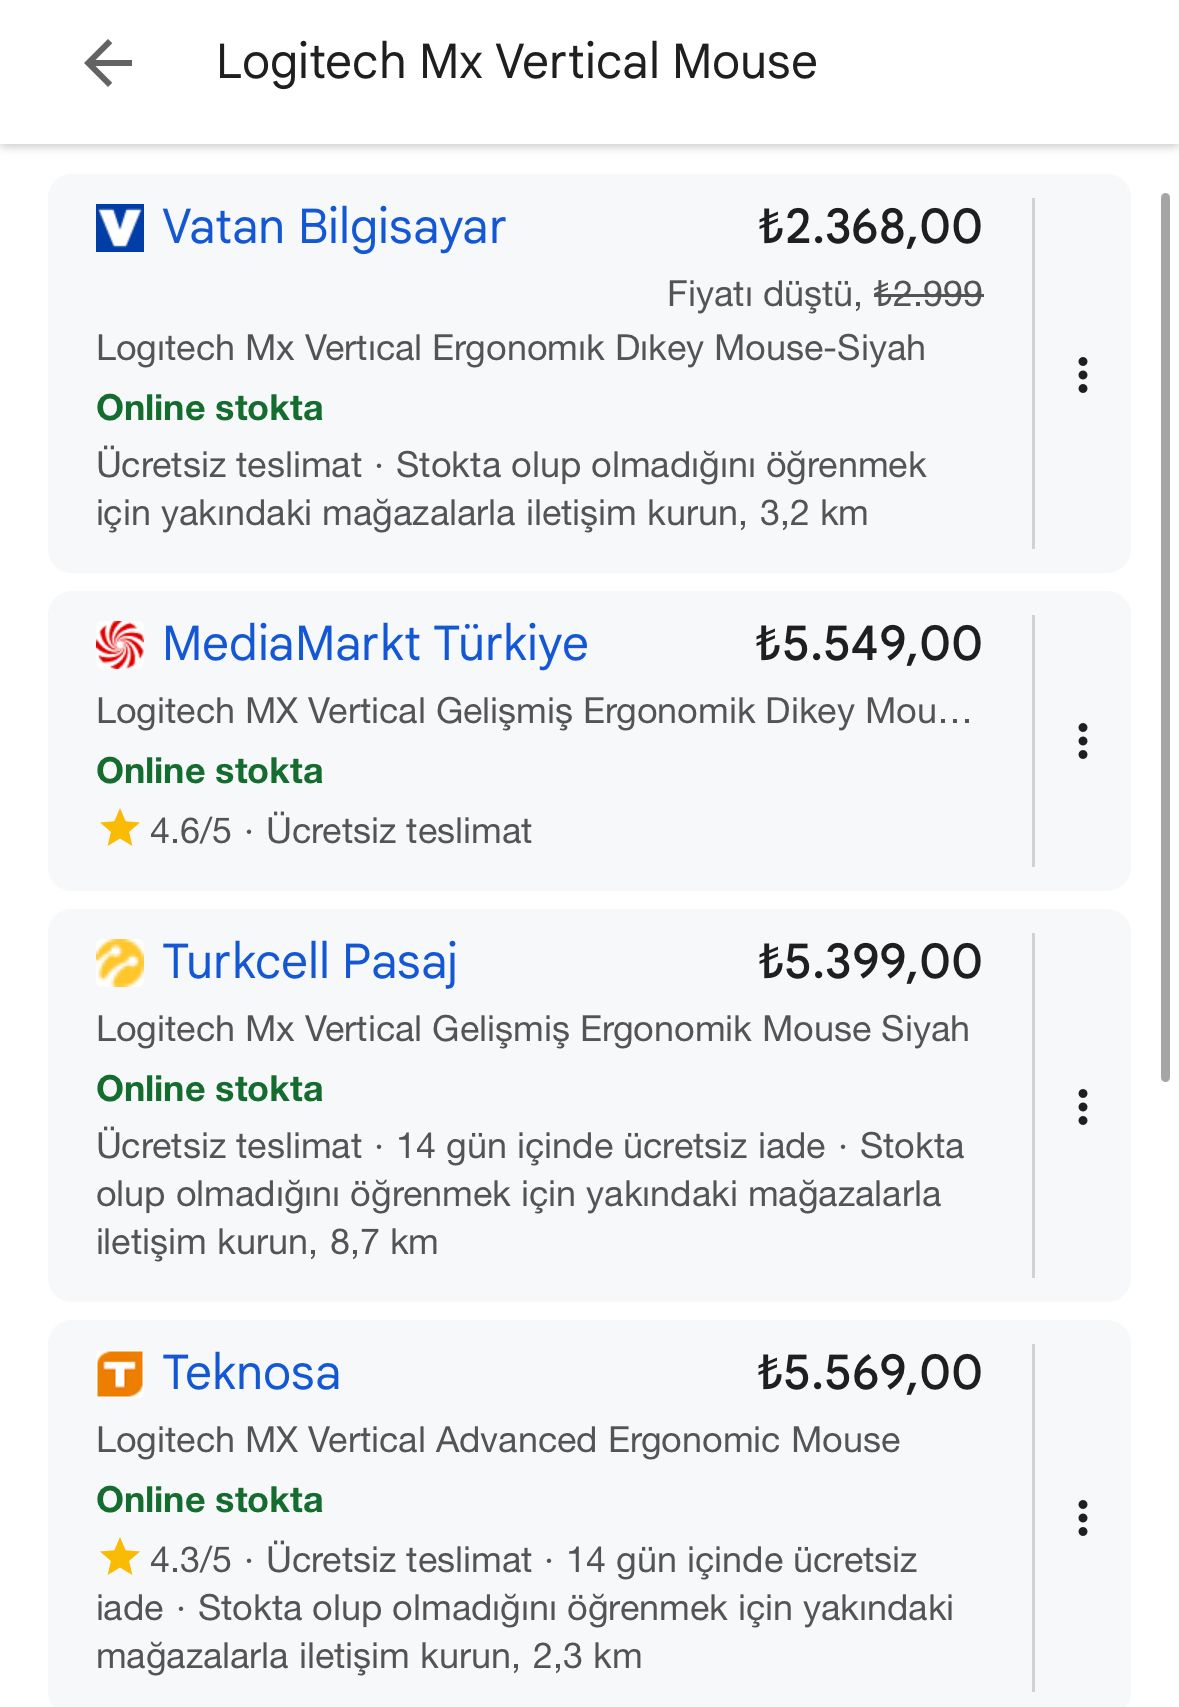1179x1707 pixels.
Task: Tap 'Logitech MX Vertical Advanced Ergonomic Mouse' title
Action: click(x=498, y=1440)
